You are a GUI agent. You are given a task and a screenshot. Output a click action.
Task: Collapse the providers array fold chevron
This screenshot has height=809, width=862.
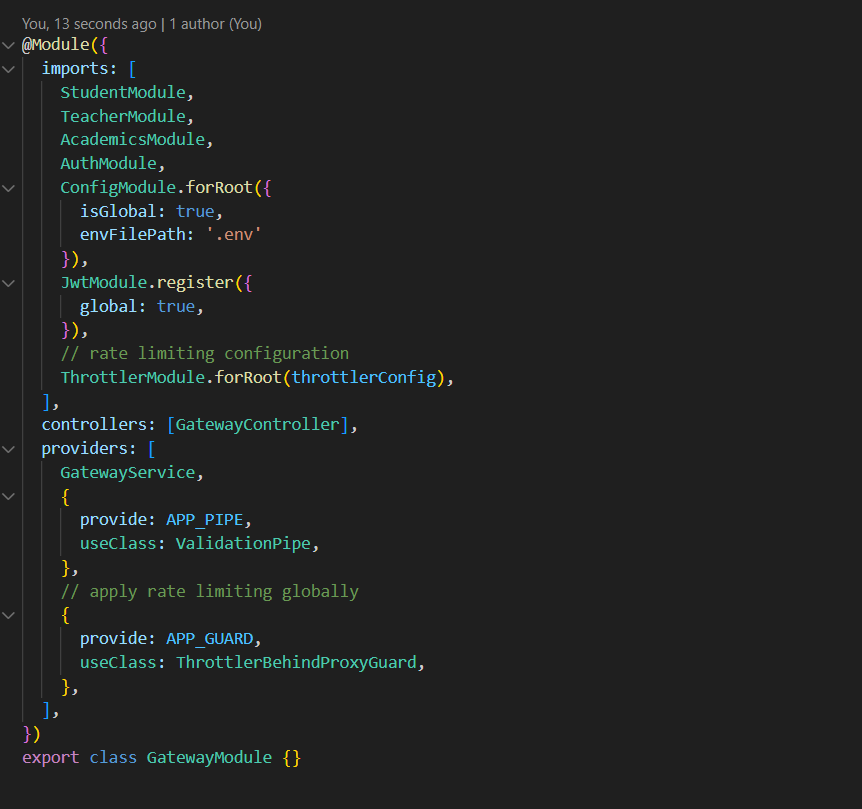tap(8, 449)
